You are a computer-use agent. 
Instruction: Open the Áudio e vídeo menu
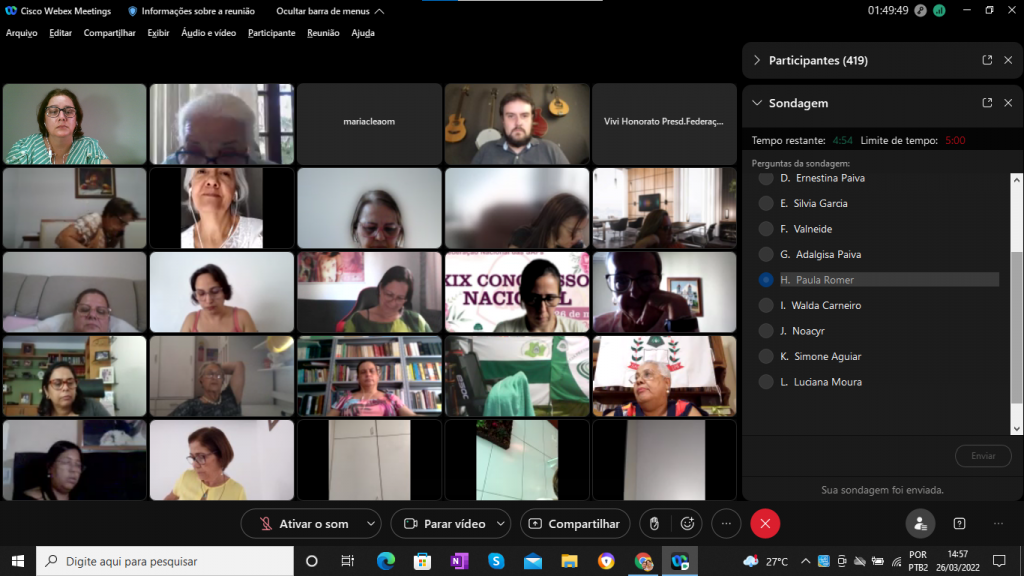point(208,33)
